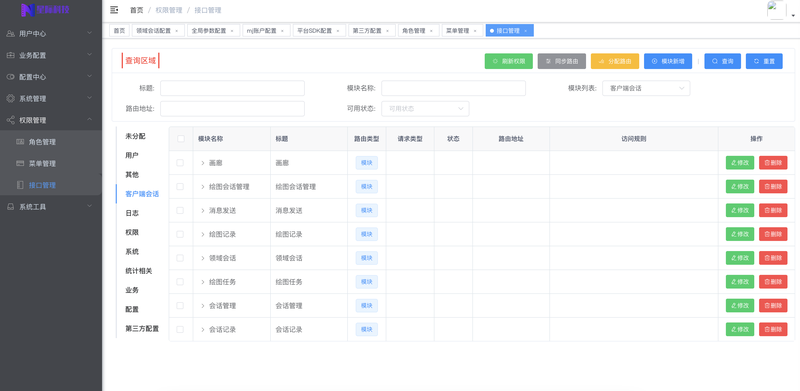Switch to the 日志 side tab
800x391 pixels.
point(132,213)
